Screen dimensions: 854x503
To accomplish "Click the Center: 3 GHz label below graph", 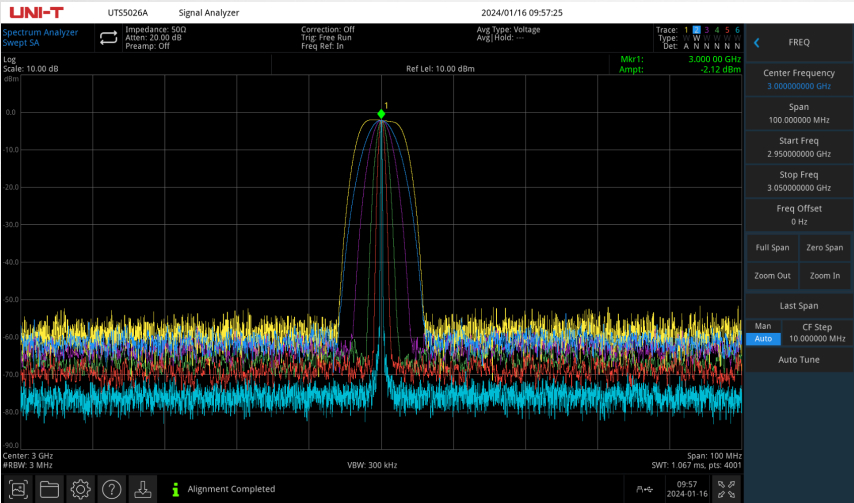I will coord(28,456).
